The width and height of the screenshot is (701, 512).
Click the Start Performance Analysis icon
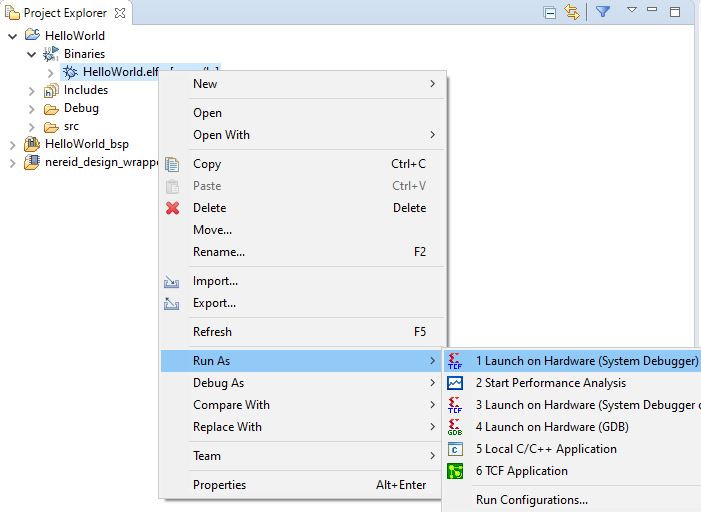click(456, 383)
